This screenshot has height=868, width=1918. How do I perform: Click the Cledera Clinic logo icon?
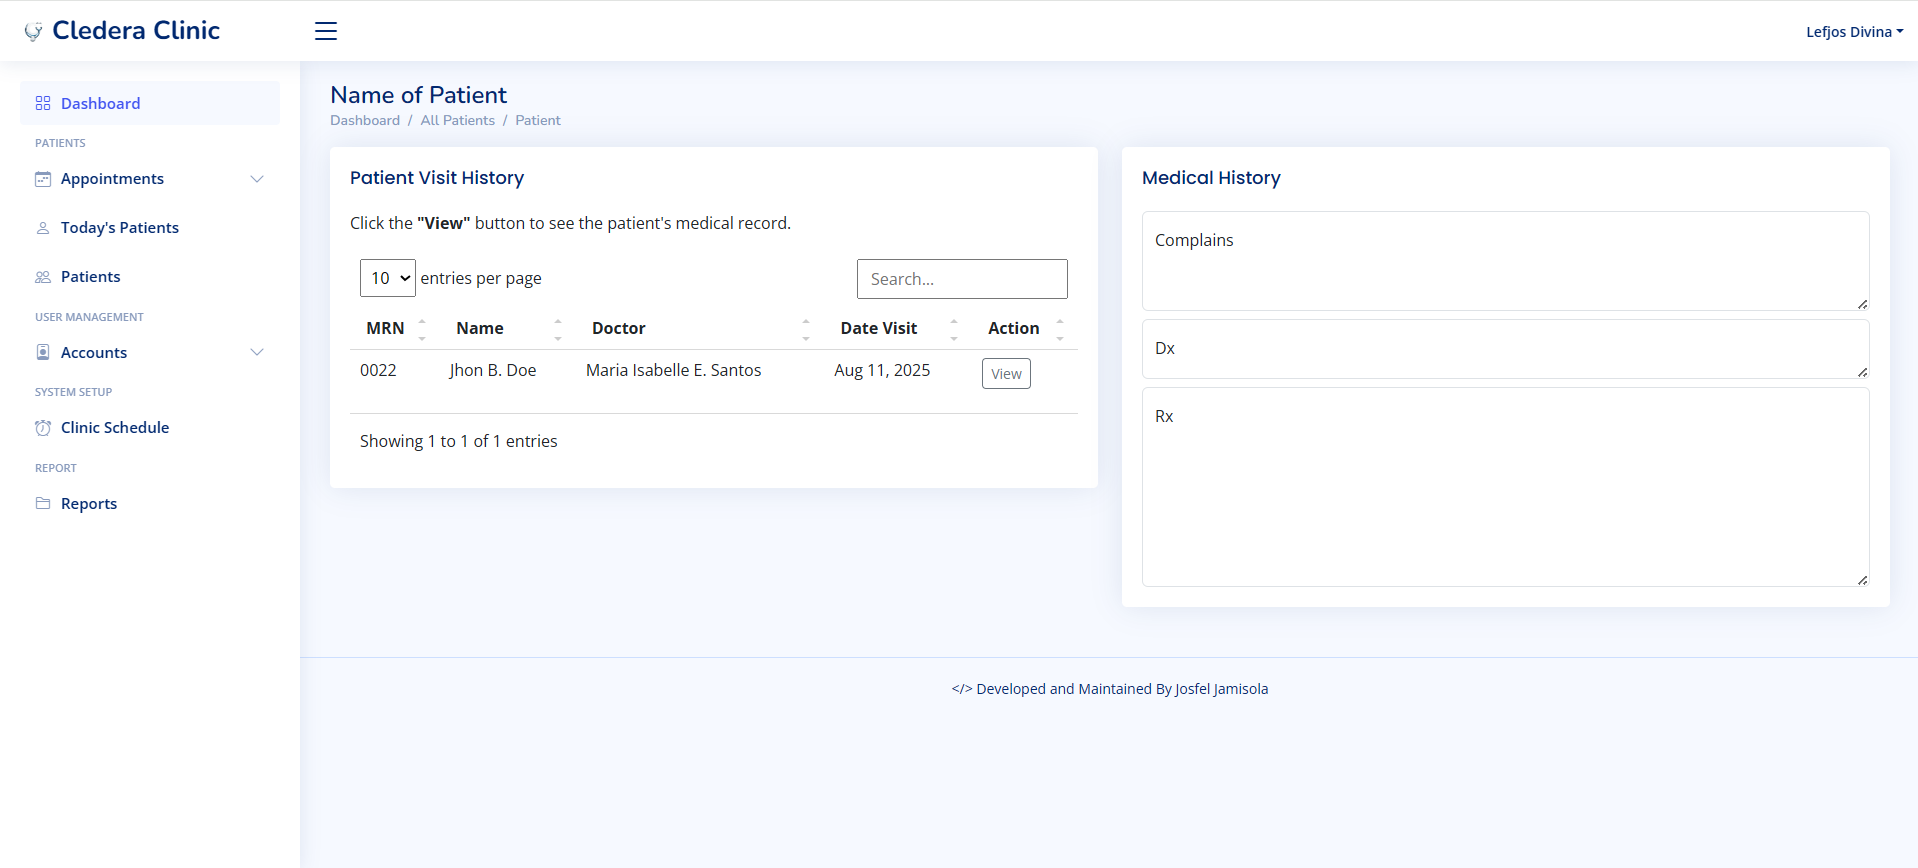(33, 31)
